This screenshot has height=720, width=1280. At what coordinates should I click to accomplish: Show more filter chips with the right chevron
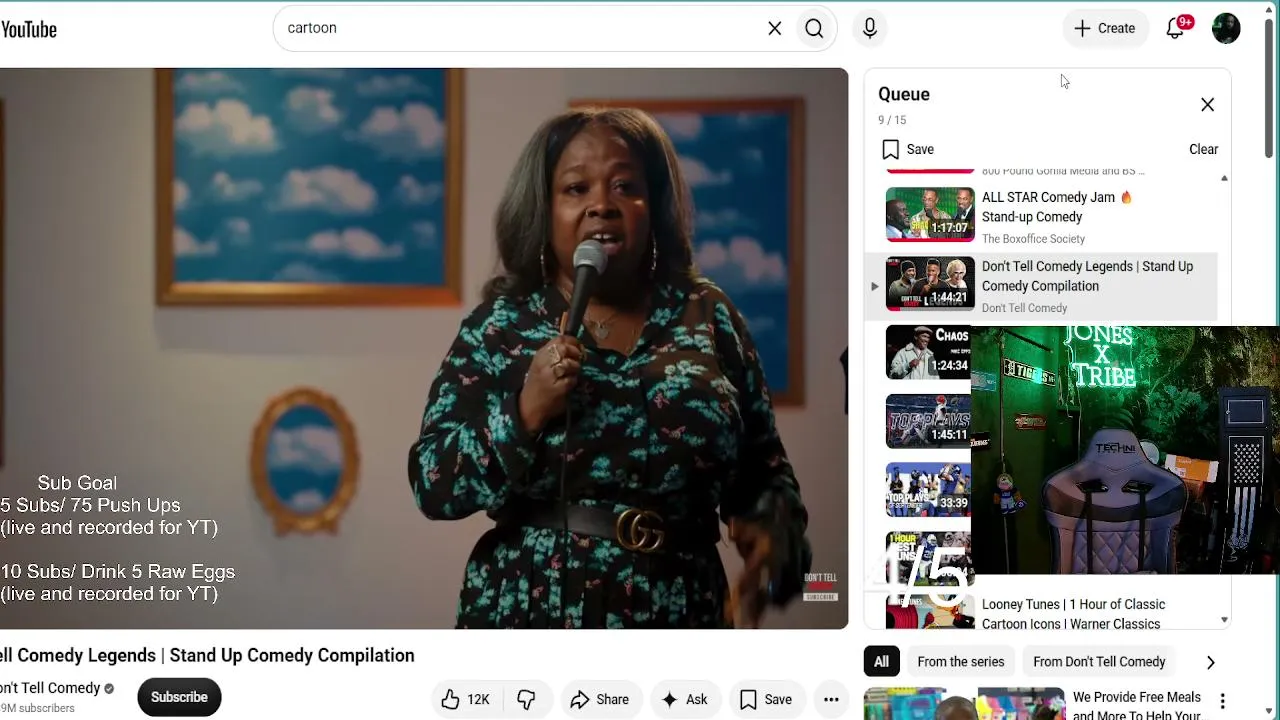1210,662
